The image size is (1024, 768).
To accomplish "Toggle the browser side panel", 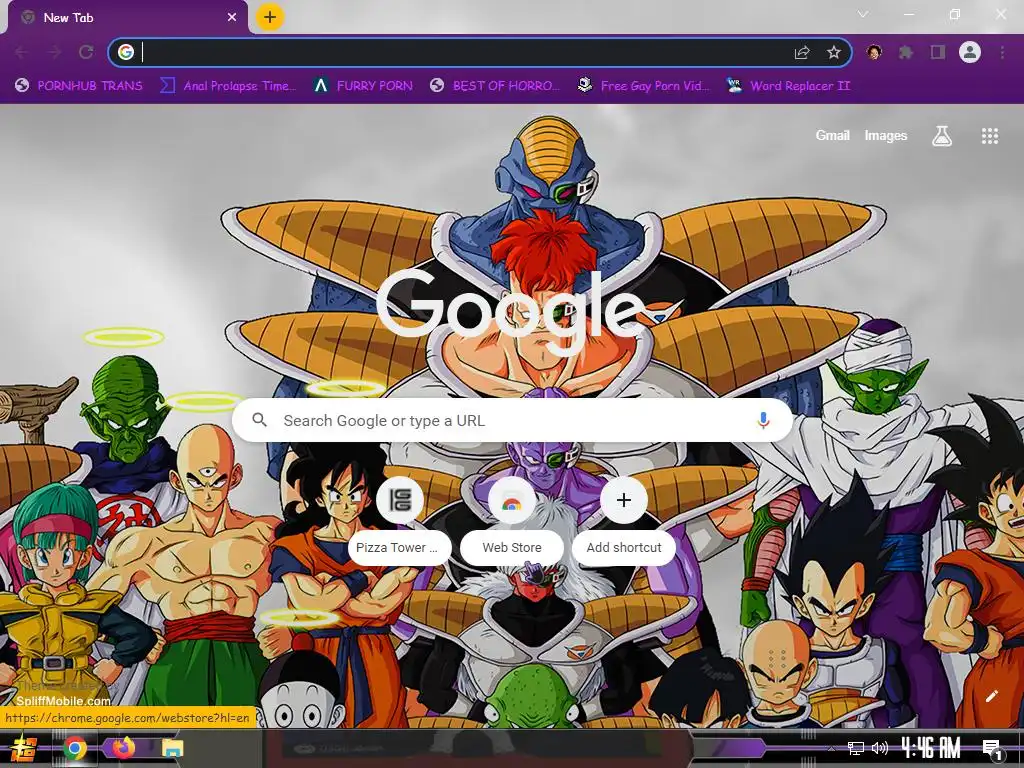I will 938,52.
